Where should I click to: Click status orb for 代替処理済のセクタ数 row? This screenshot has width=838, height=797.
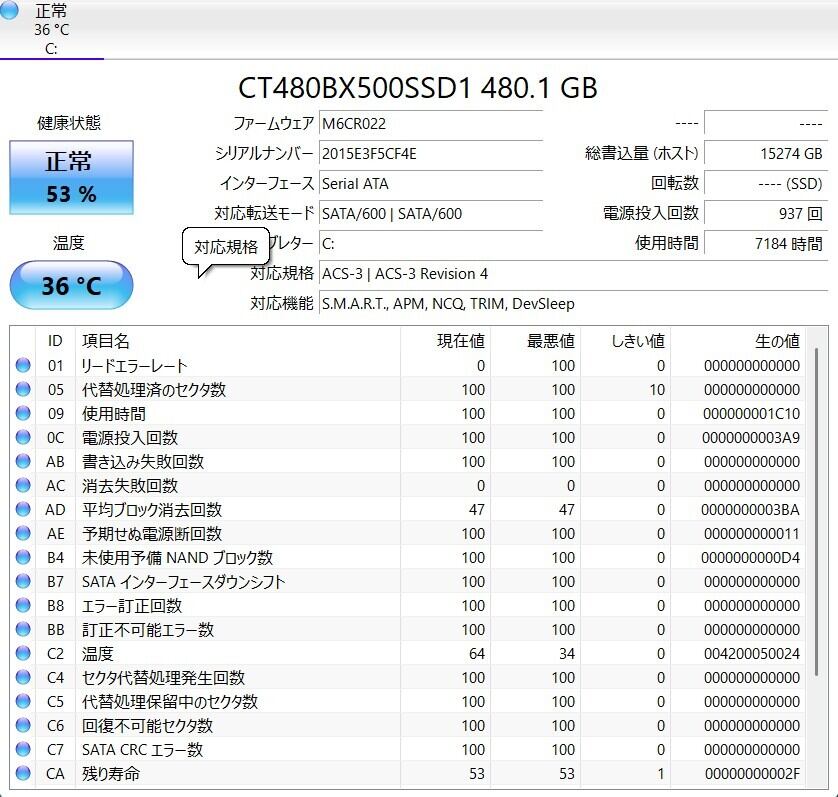click(x=23, y=390)
